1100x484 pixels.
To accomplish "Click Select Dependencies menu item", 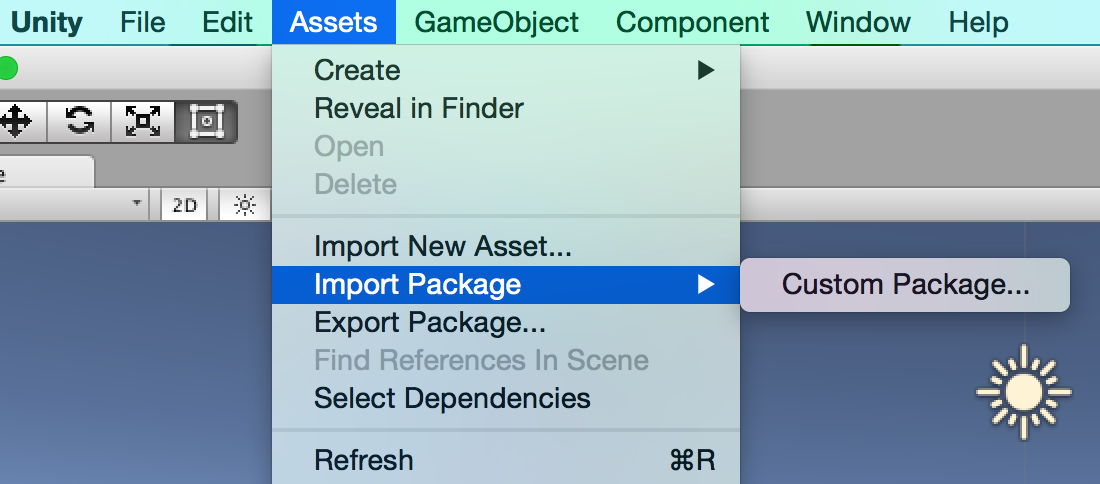I will point(452,398).
